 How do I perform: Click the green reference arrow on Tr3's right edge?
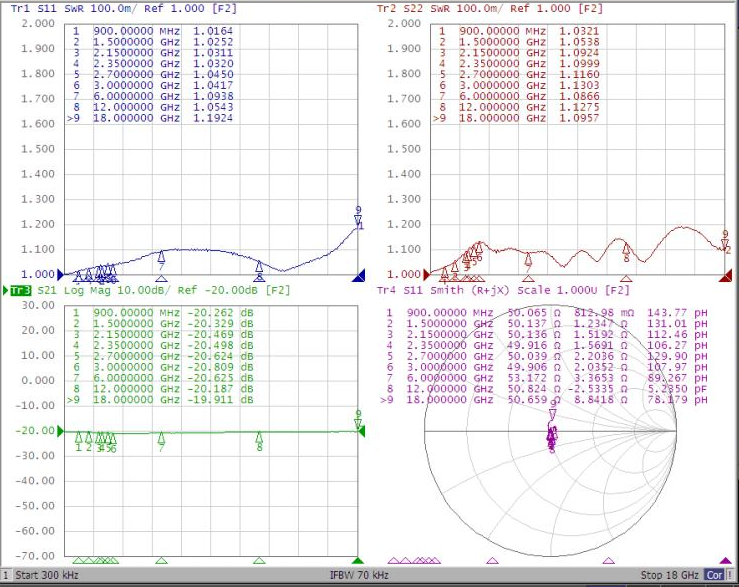(x=362, y=431)
